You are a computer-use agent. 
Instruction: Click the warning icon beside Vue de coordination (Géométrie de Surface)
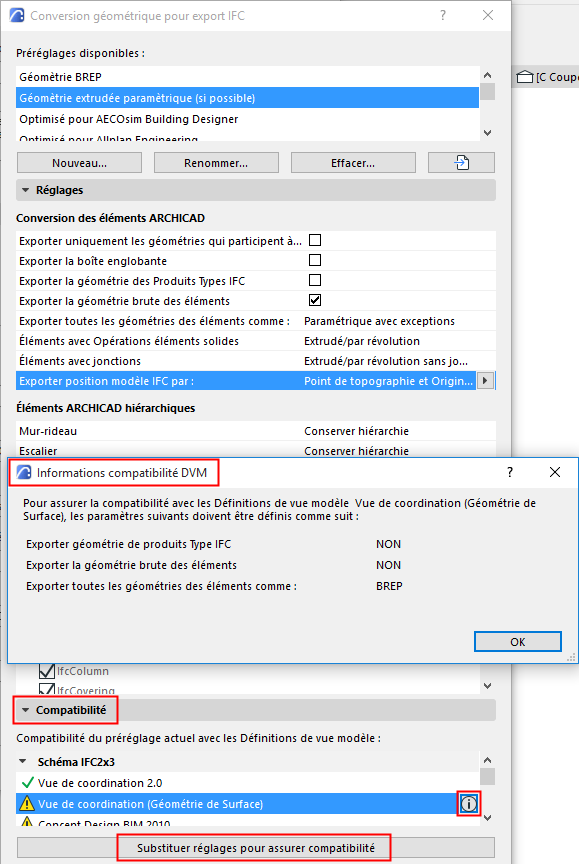pos(26,804)
